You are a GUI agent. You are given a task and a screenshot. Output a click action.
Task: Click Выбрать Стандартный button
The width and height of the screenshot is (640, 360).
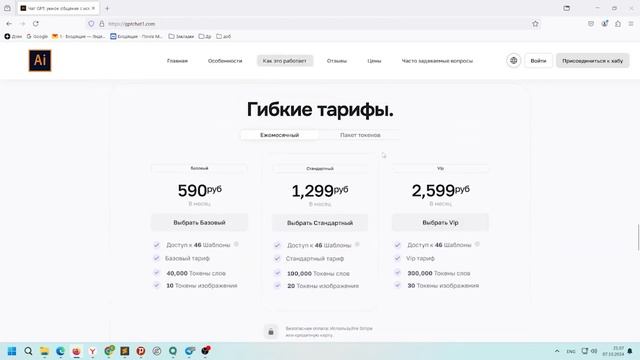tap(320, 223)
